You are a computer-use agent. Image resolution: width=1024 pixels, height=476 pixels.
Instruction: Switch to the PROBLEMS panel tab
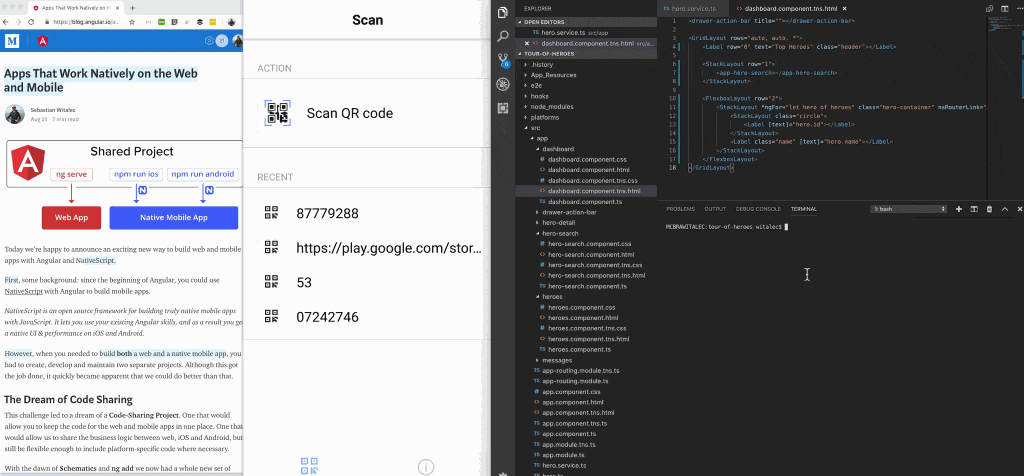(680, 209)
